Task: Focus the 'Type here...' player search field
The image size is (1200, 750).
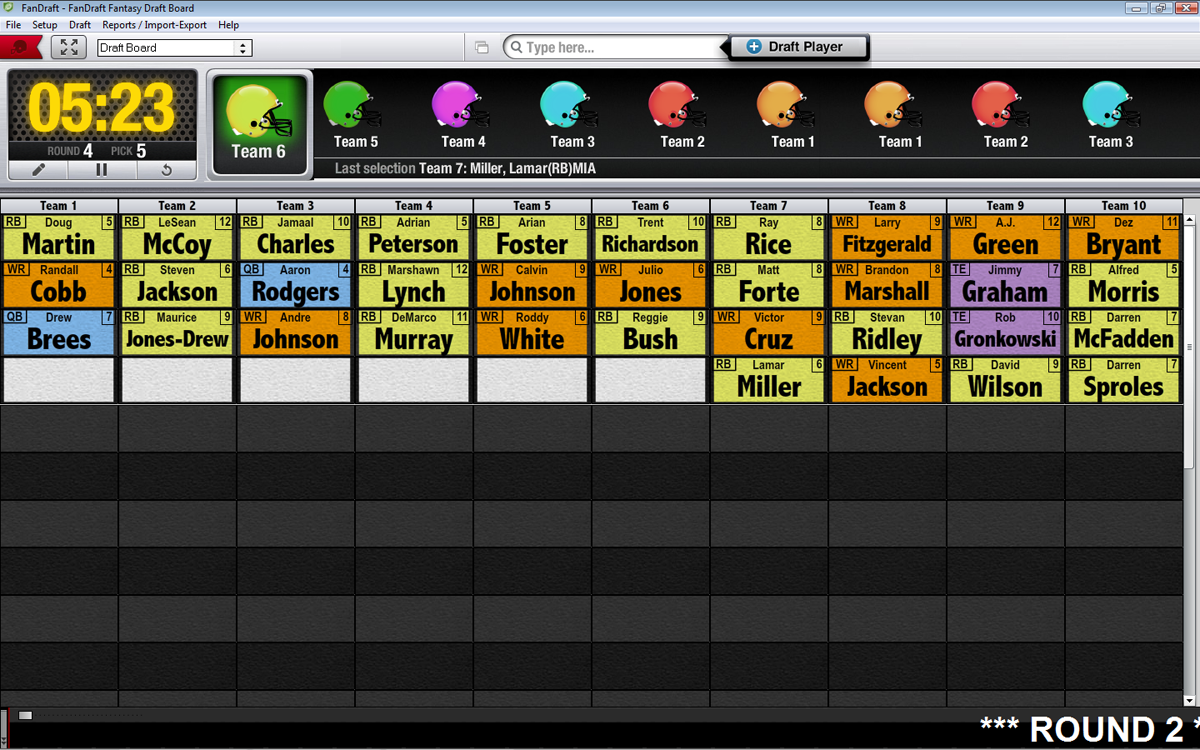Action: pyautogui.click(x=614, y=47)
